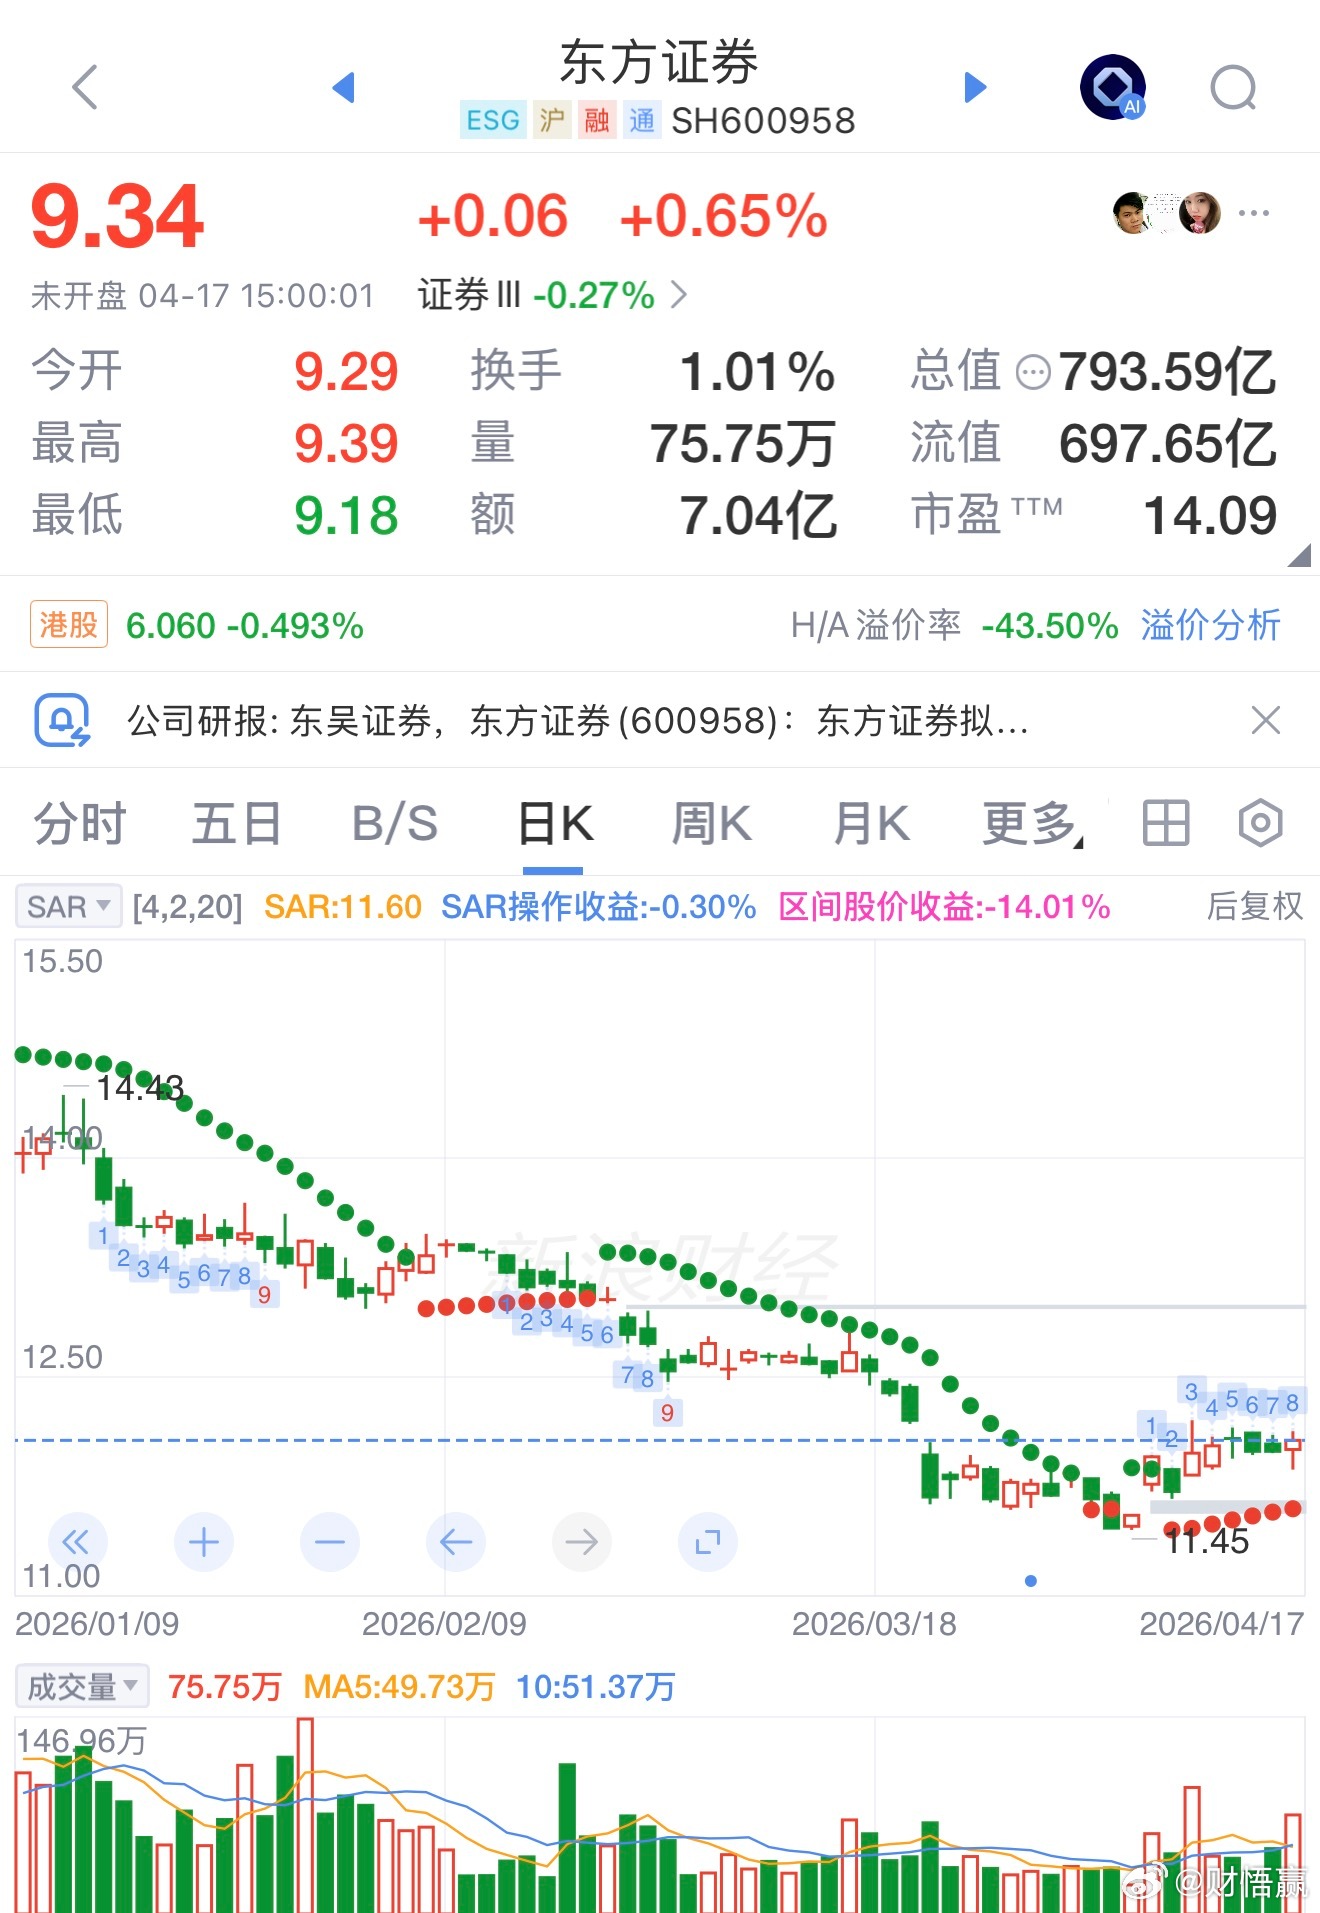Screen dimensions: 1320x1913
Task: Select the 日K tab
Action: tap(555, 824)
